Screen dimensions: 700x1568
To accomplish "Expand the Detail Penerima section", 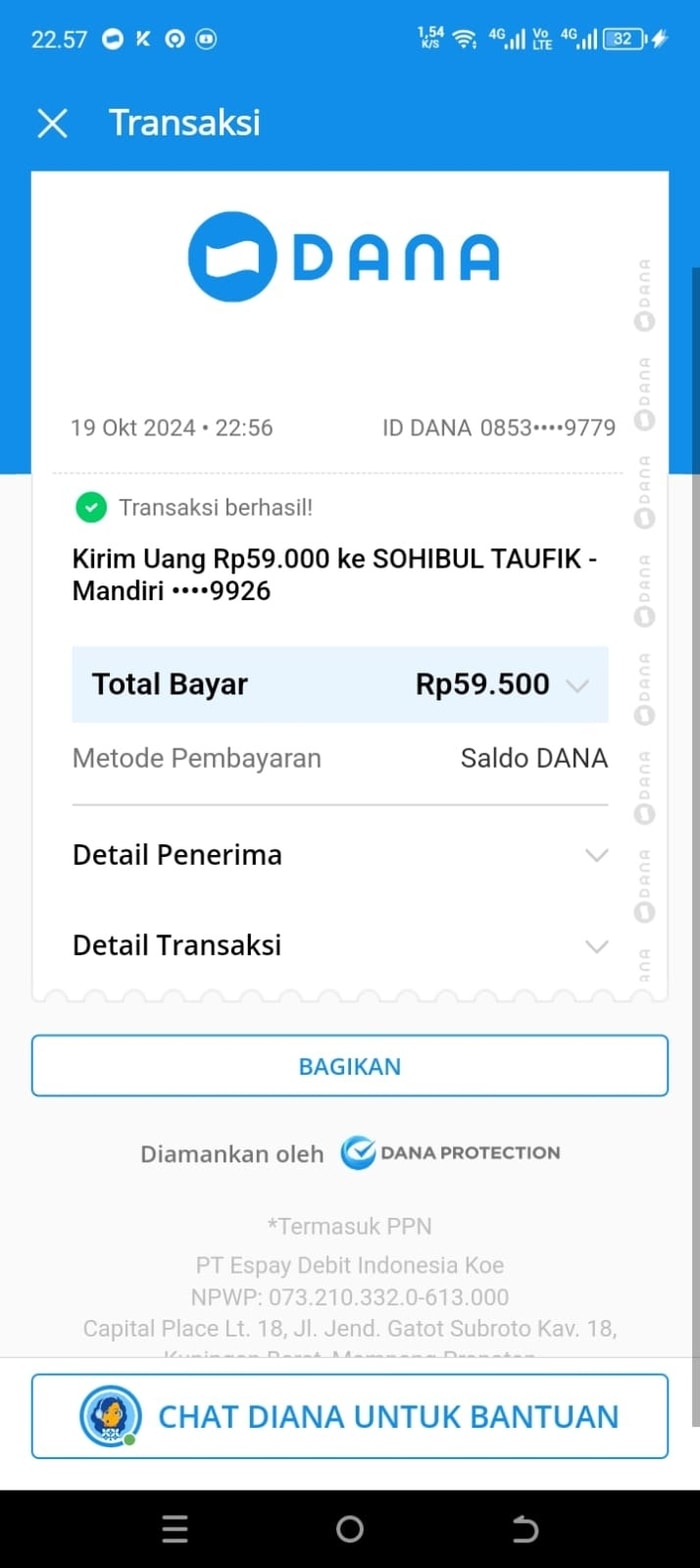I will (596, 855).
